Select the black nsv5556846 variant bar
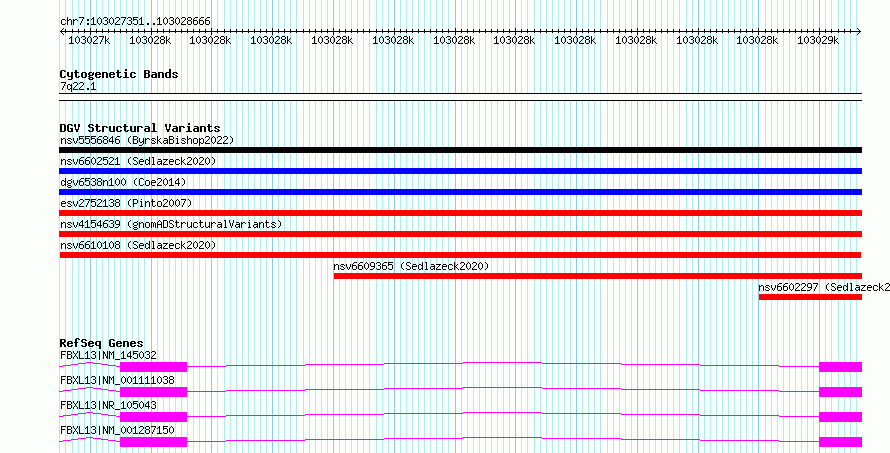890x453 pixels. [x=460, y=150]
